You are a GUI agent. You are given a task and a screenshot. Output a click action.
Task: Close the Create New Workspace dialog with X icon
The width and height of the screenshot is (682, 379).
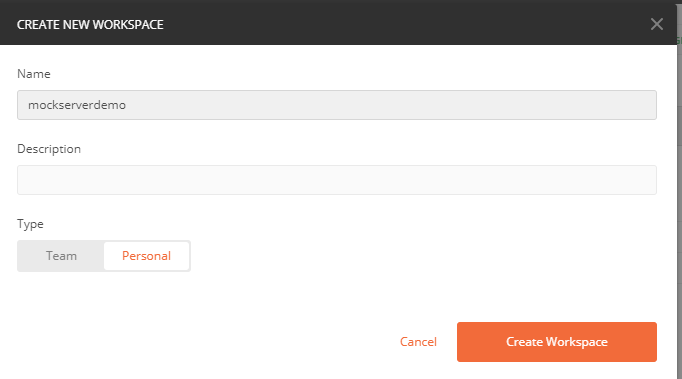pyautogui.click(x=657, y=24)
